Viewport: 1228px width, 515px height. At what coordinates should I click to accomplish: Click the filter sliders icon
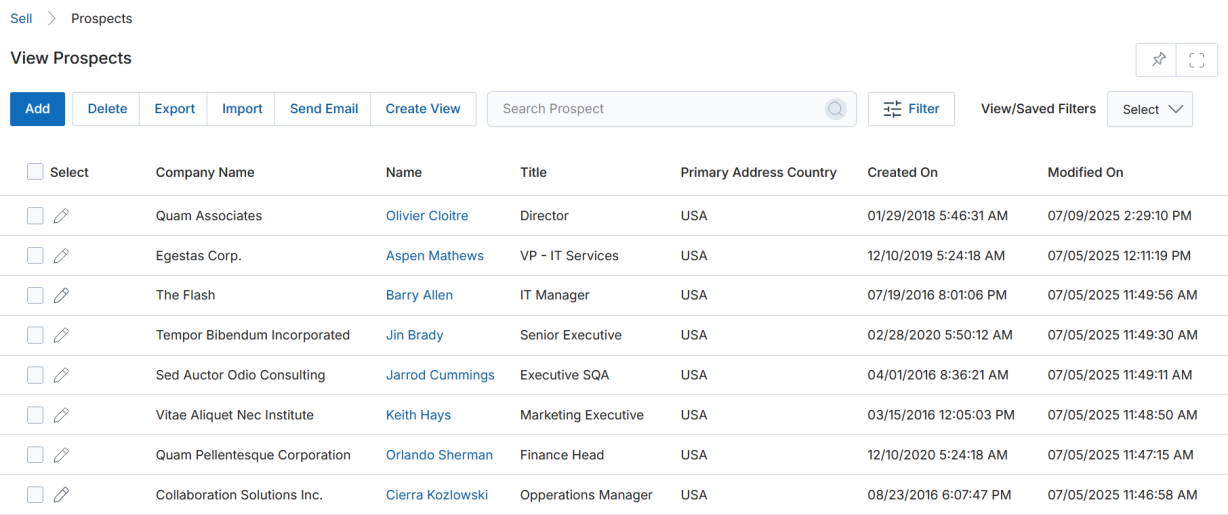tap(892, 109)
